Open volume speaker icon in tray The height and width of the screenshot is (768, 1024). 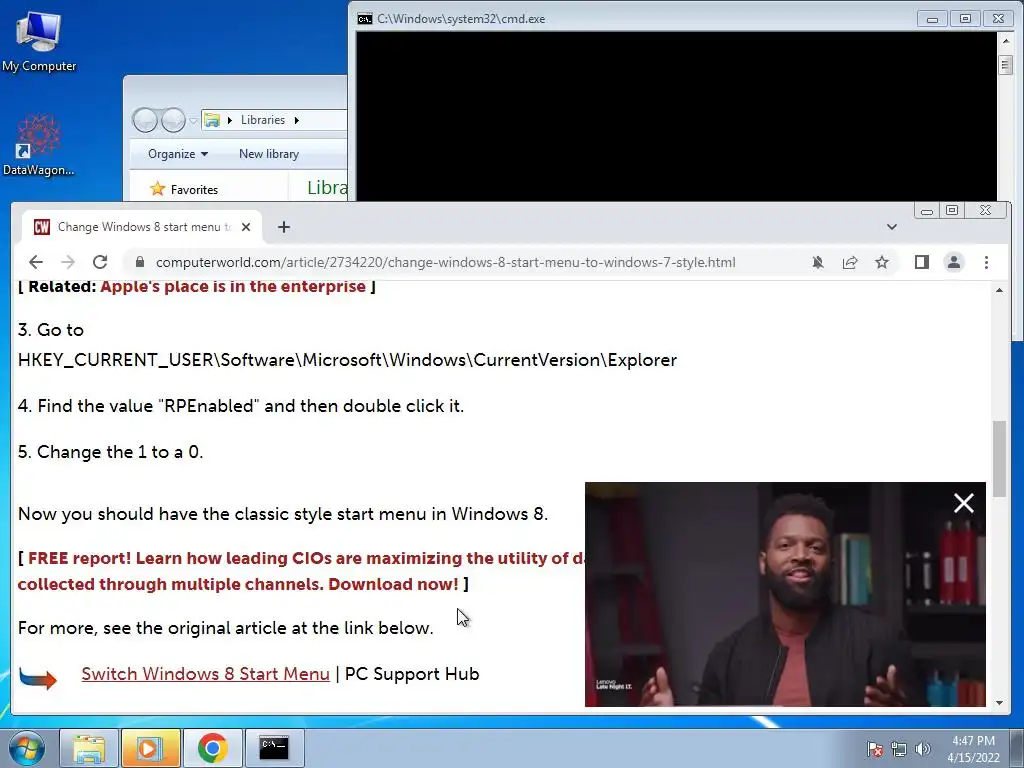(923, 749)
